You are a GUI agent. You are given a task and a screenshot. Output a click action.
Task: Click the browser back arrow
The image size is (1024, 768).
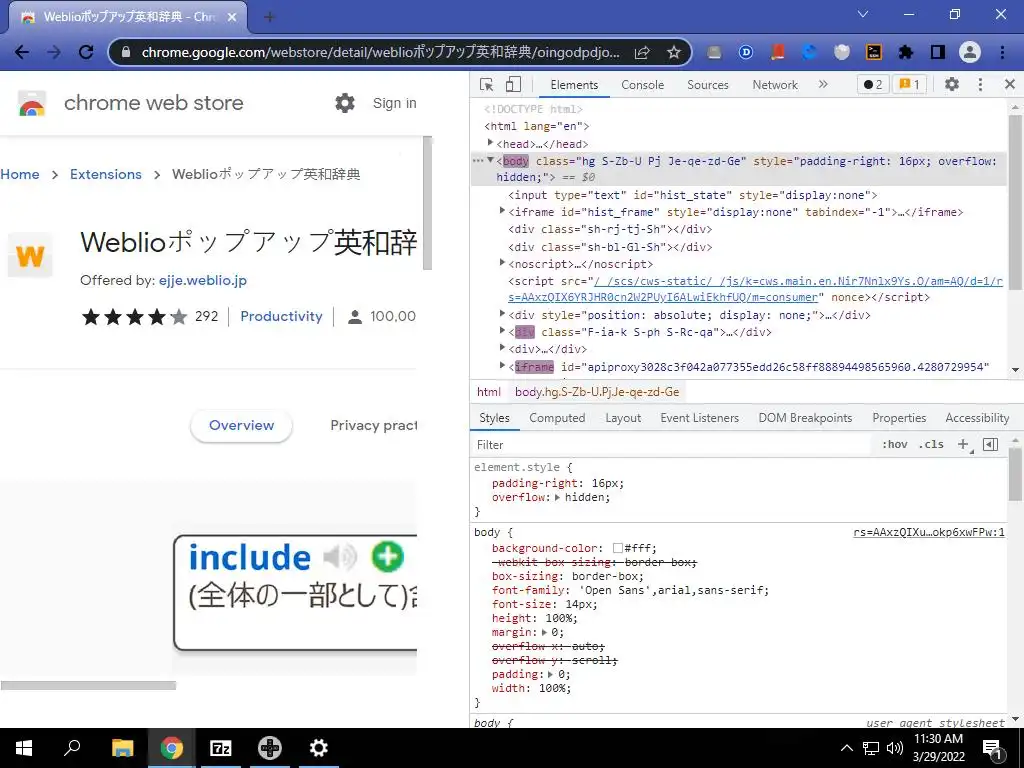tap(22, 52)
